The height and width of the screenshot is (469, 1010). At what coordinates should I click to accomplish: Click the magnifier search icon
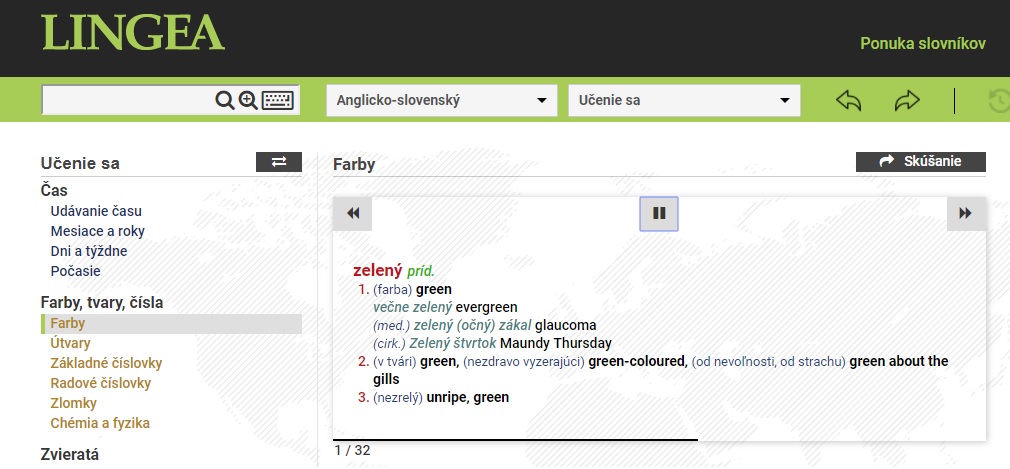tap(224, 100)
